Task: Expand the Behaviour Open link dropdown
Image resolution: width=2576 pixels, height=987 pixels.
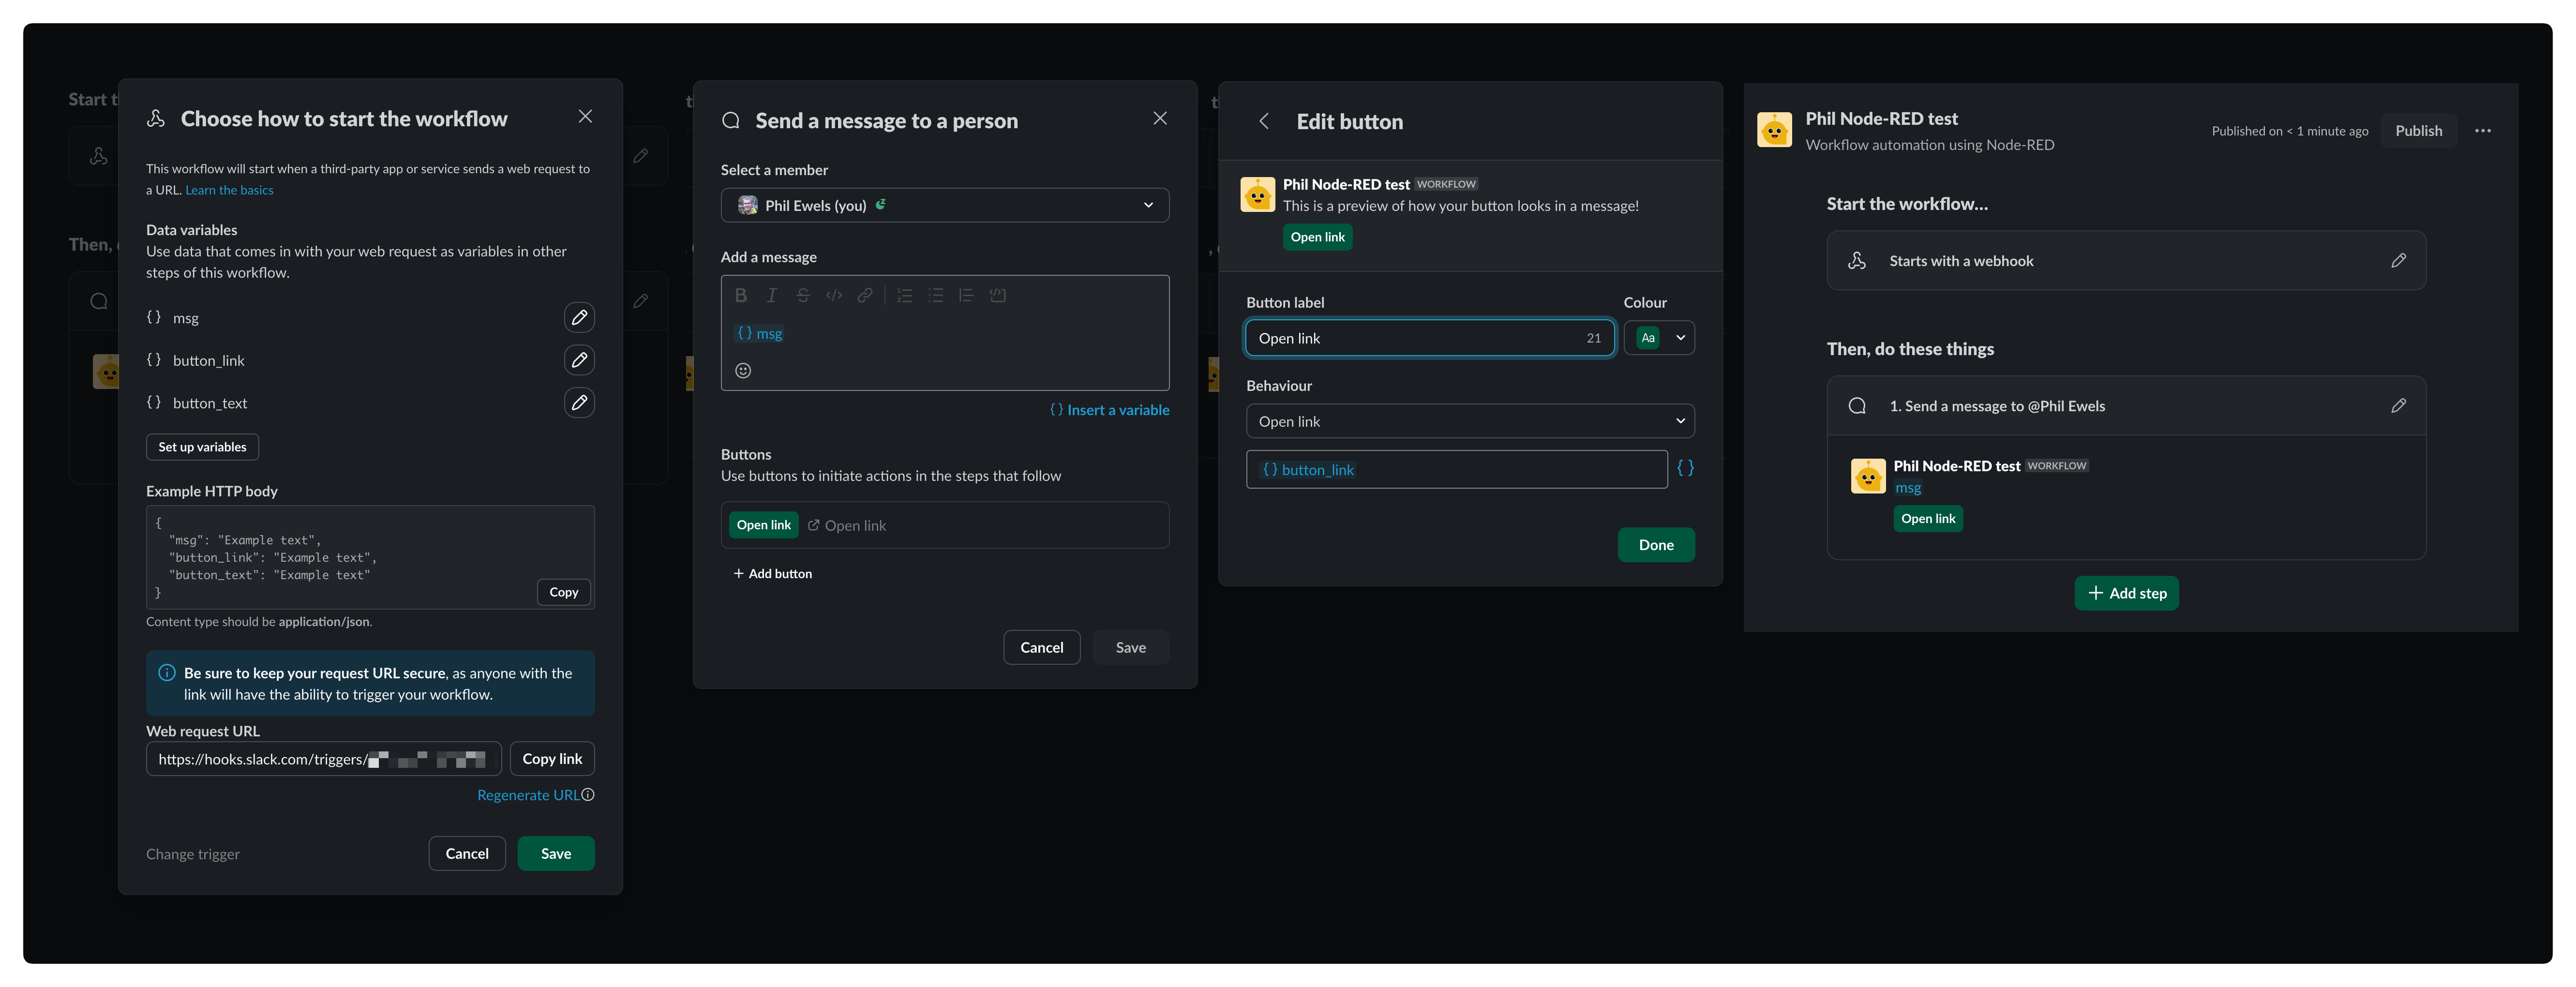Action: (1469, 421)
